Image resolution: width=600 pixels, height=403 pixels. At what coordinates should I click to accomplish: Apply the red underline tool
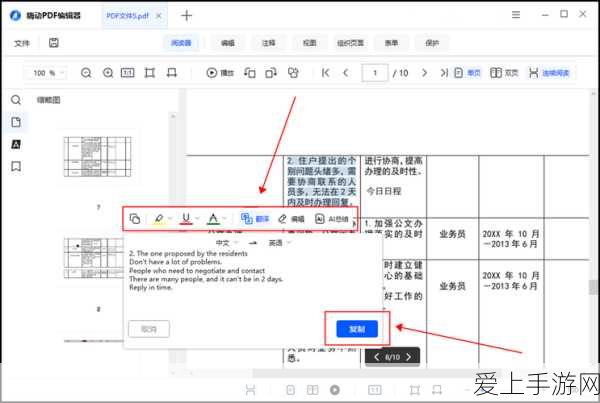186,219
